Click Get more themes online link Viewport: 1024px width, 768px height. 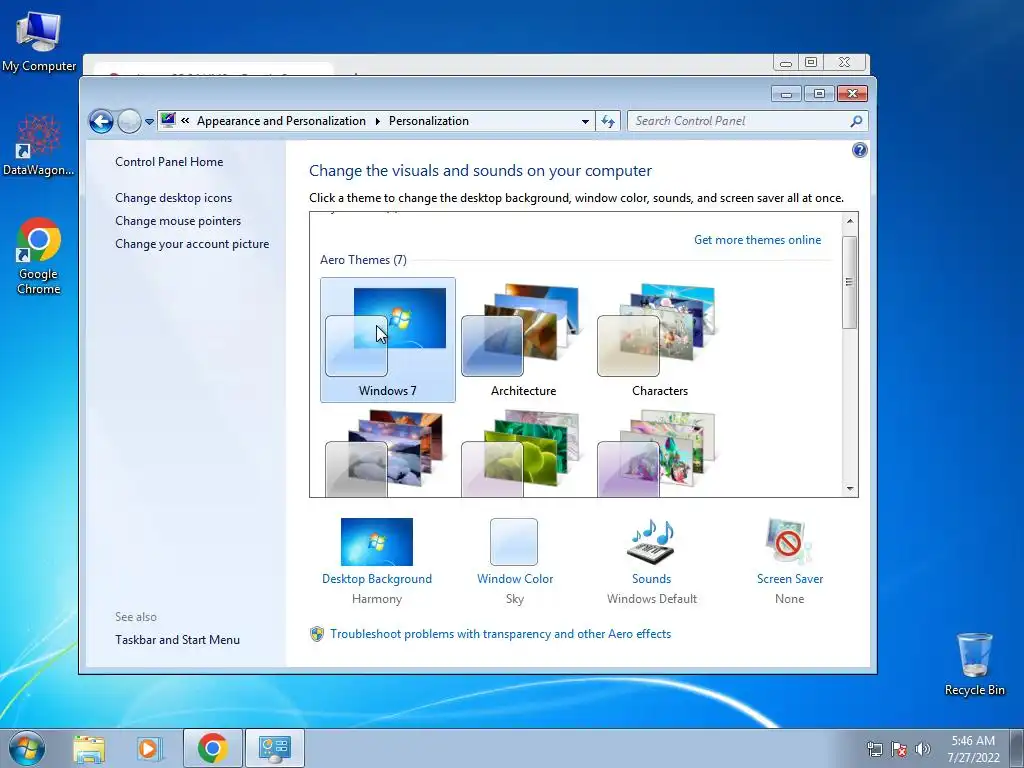click(758, 240)
